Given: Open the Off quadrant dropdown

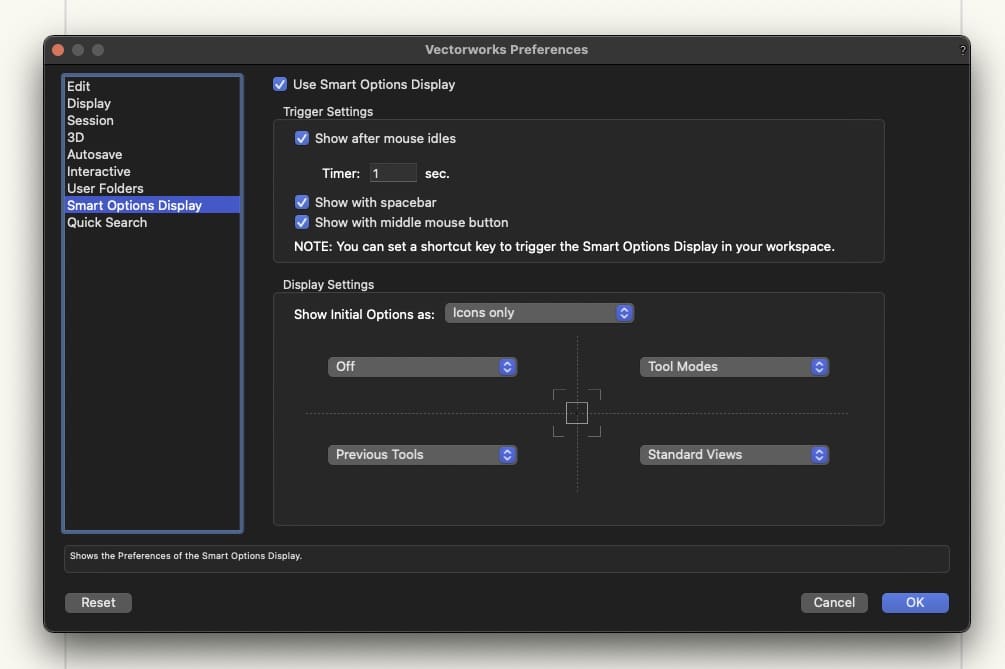Looking at the screenshot, I should (422, 367).
